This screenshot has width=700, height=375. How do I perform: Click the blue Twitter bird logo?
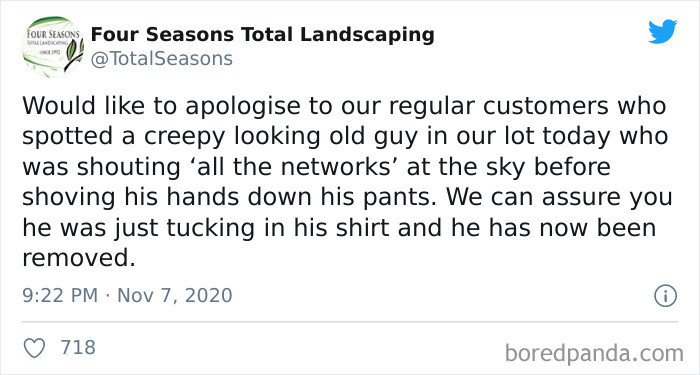coord(662,32)
